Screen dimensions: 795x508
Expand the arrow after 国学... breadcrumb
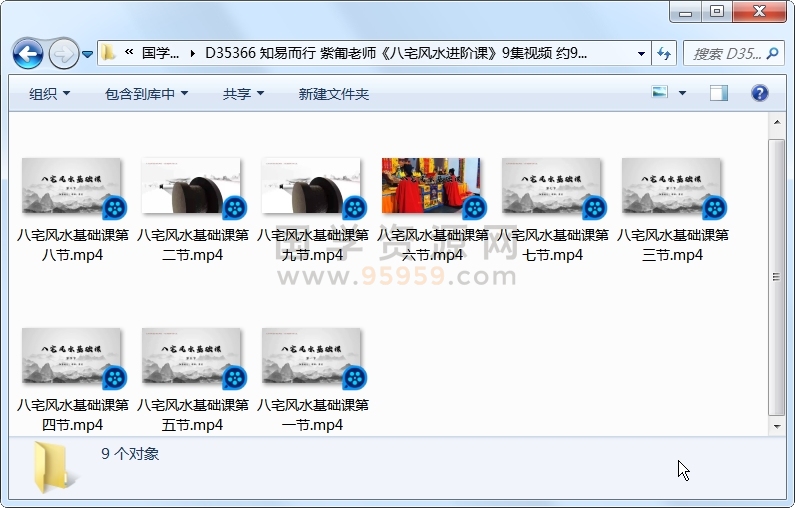tap(193, 53)
